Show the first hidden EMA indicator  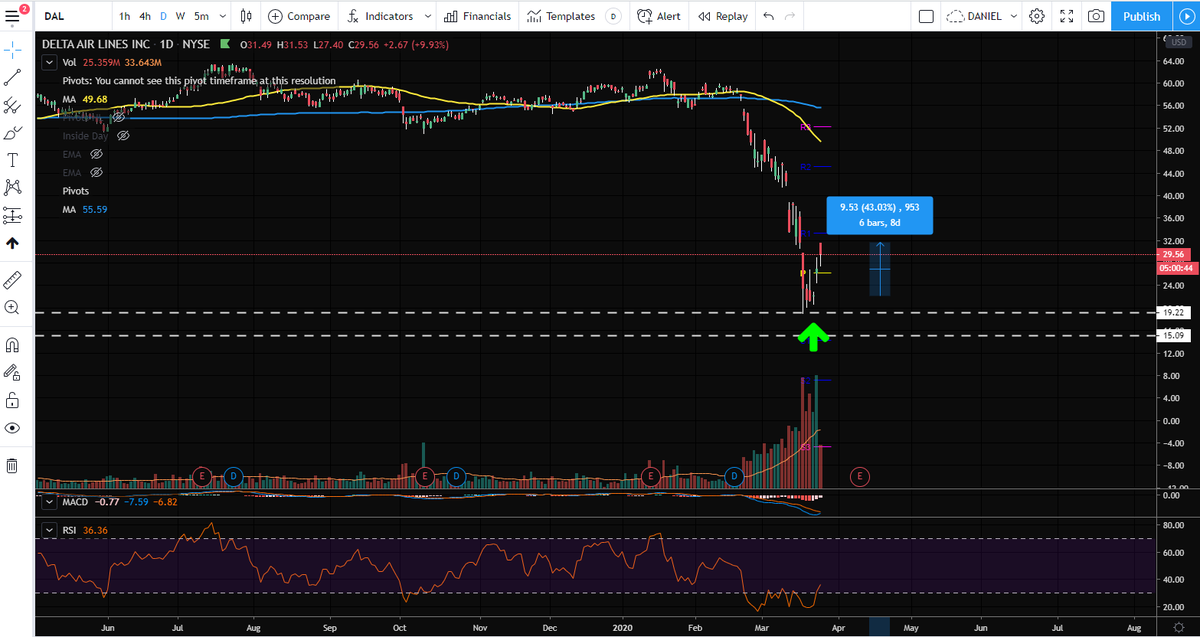coord(97,154)
